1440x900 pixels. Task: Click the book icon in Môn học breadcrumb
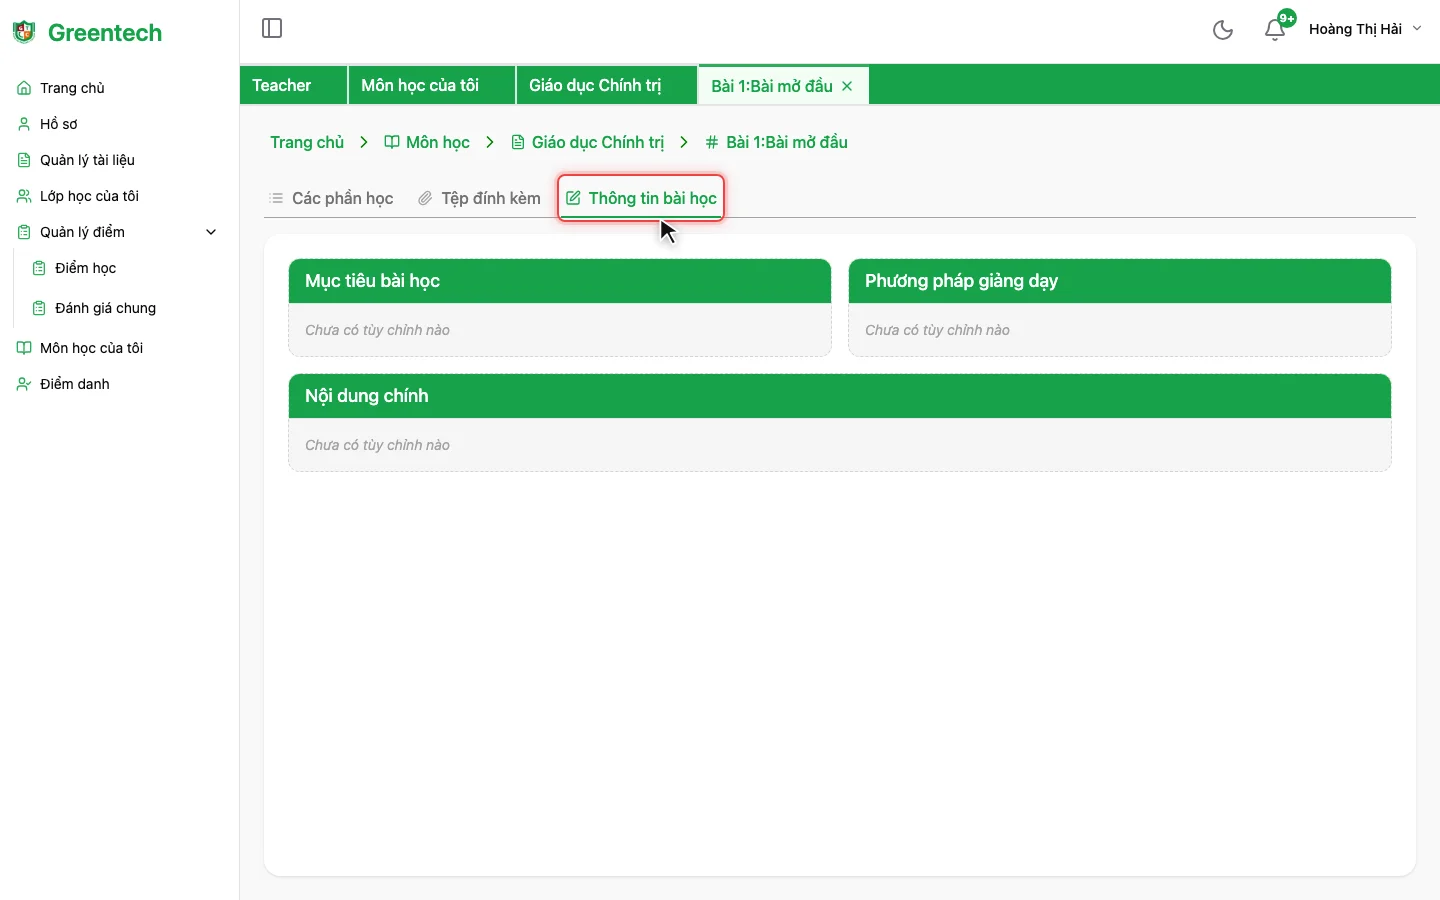pos(392,142)
